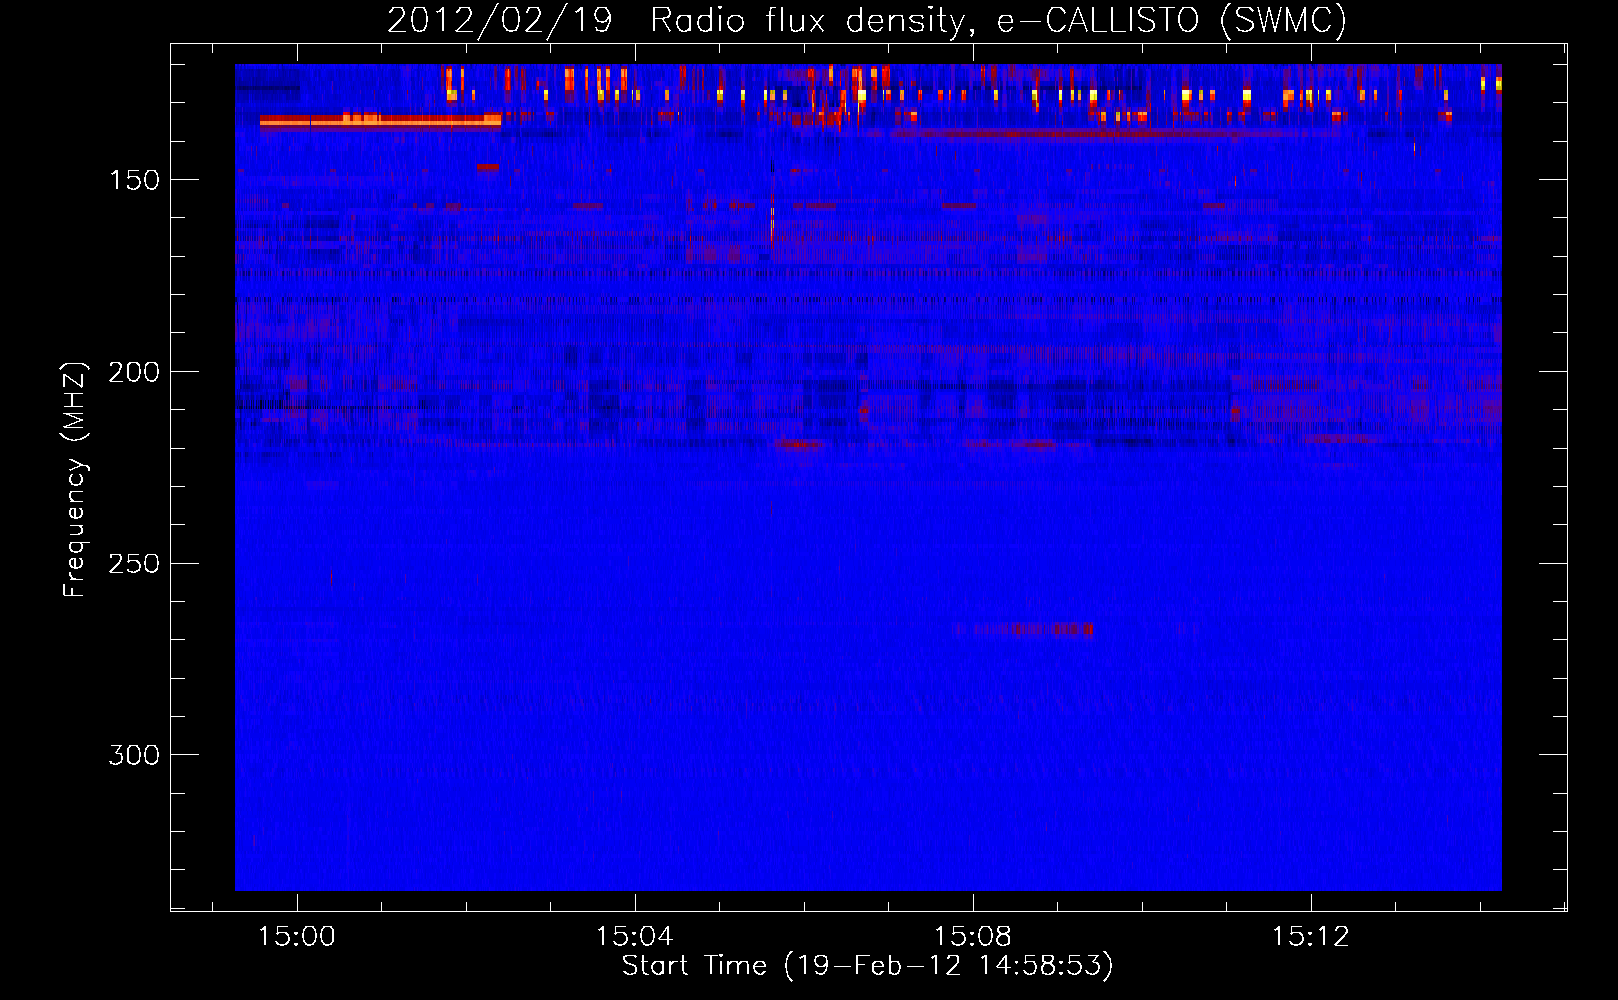The image size is (1618, 1000).
Task: Click the plot title 2012/02/19 Radio flux density
Action: (x=867, y=20)
